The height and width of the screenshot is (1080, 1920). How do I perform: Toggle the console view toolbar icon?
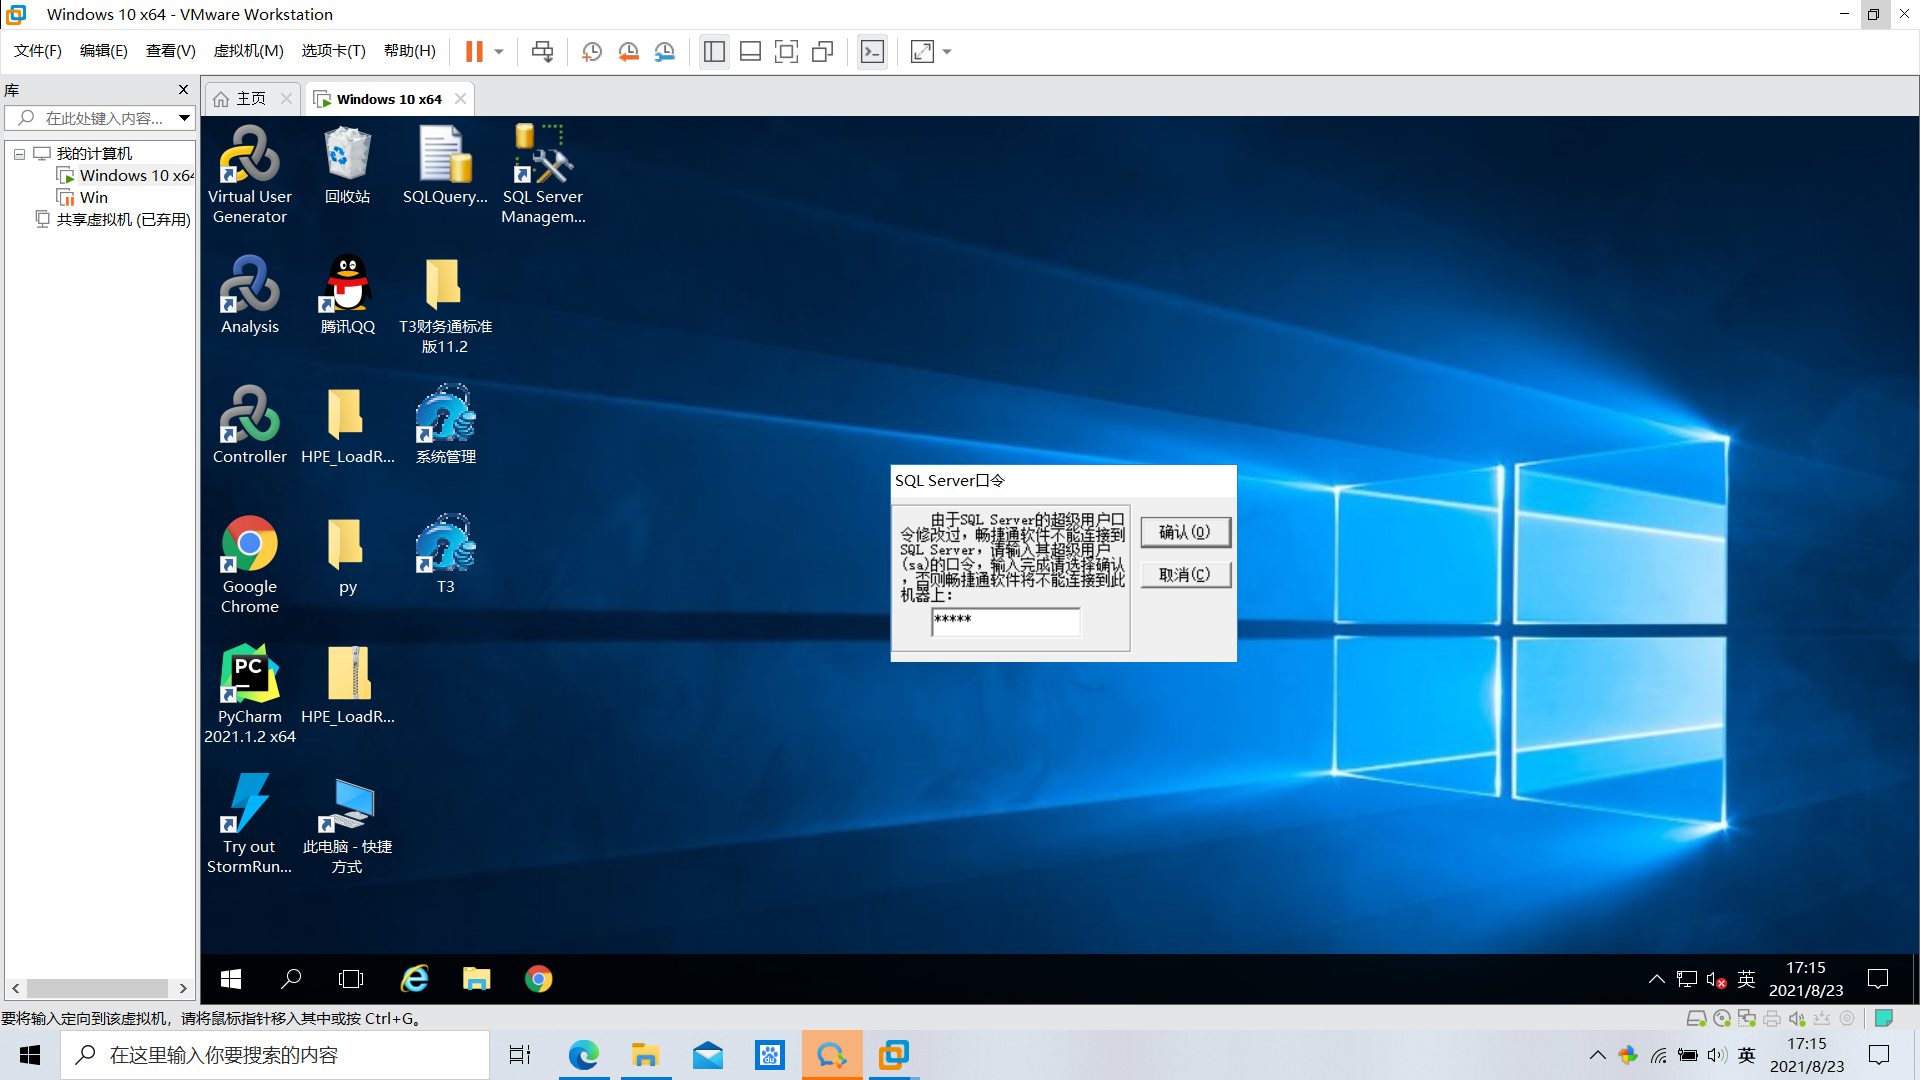click(872, 51)
